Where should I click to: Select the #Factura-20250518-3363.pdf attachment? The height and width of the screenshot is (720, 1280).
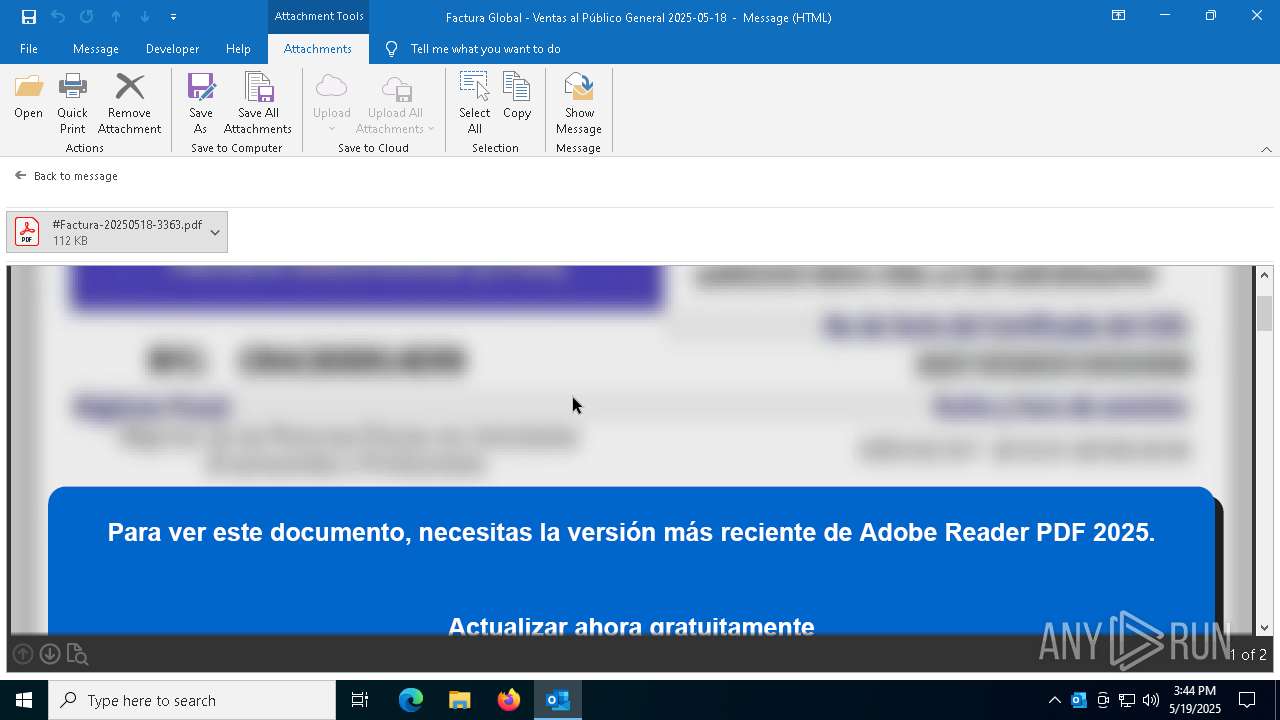[117, 232]
